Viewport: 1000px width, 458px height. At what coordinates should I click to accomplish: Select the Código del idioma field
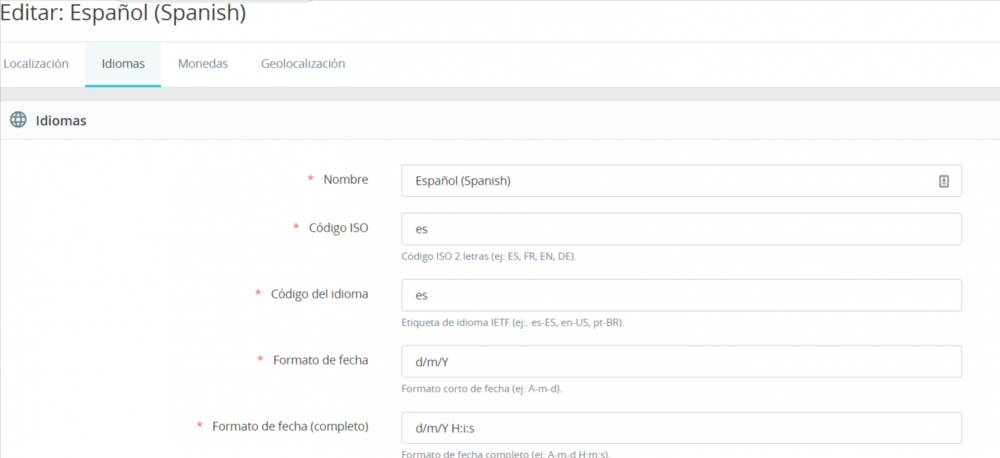click(681, 295)
